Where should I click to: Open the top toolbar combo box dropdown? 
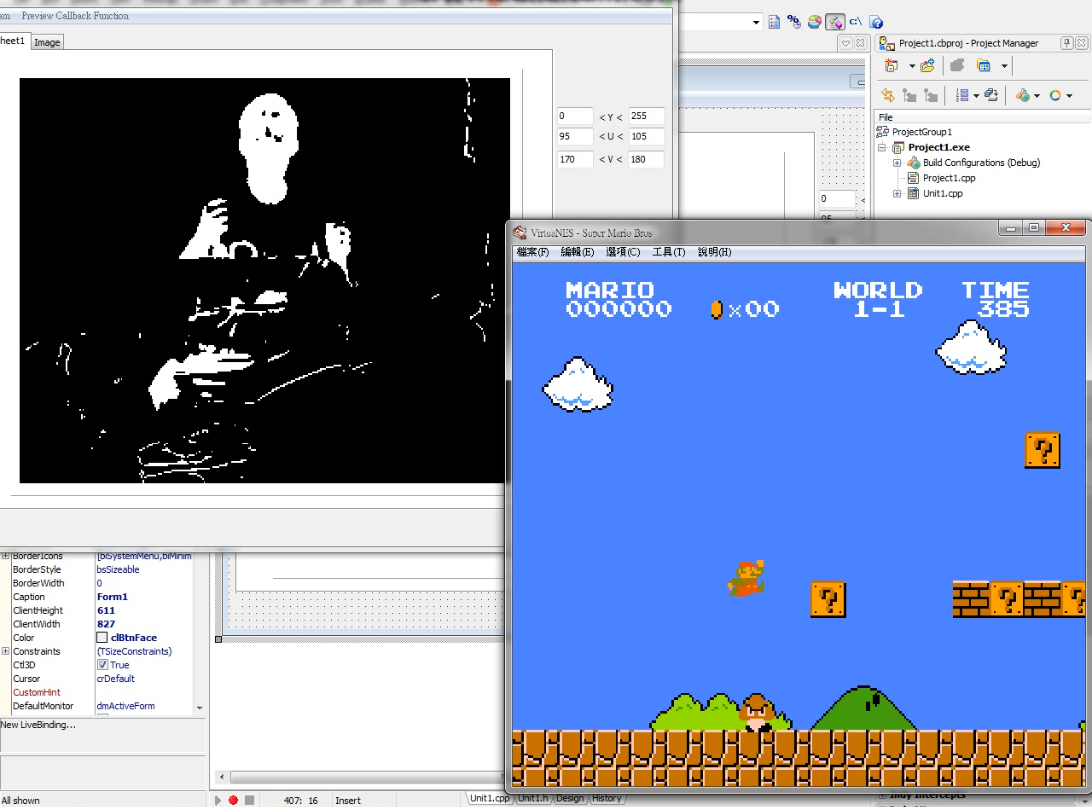[x=756, y=22]
